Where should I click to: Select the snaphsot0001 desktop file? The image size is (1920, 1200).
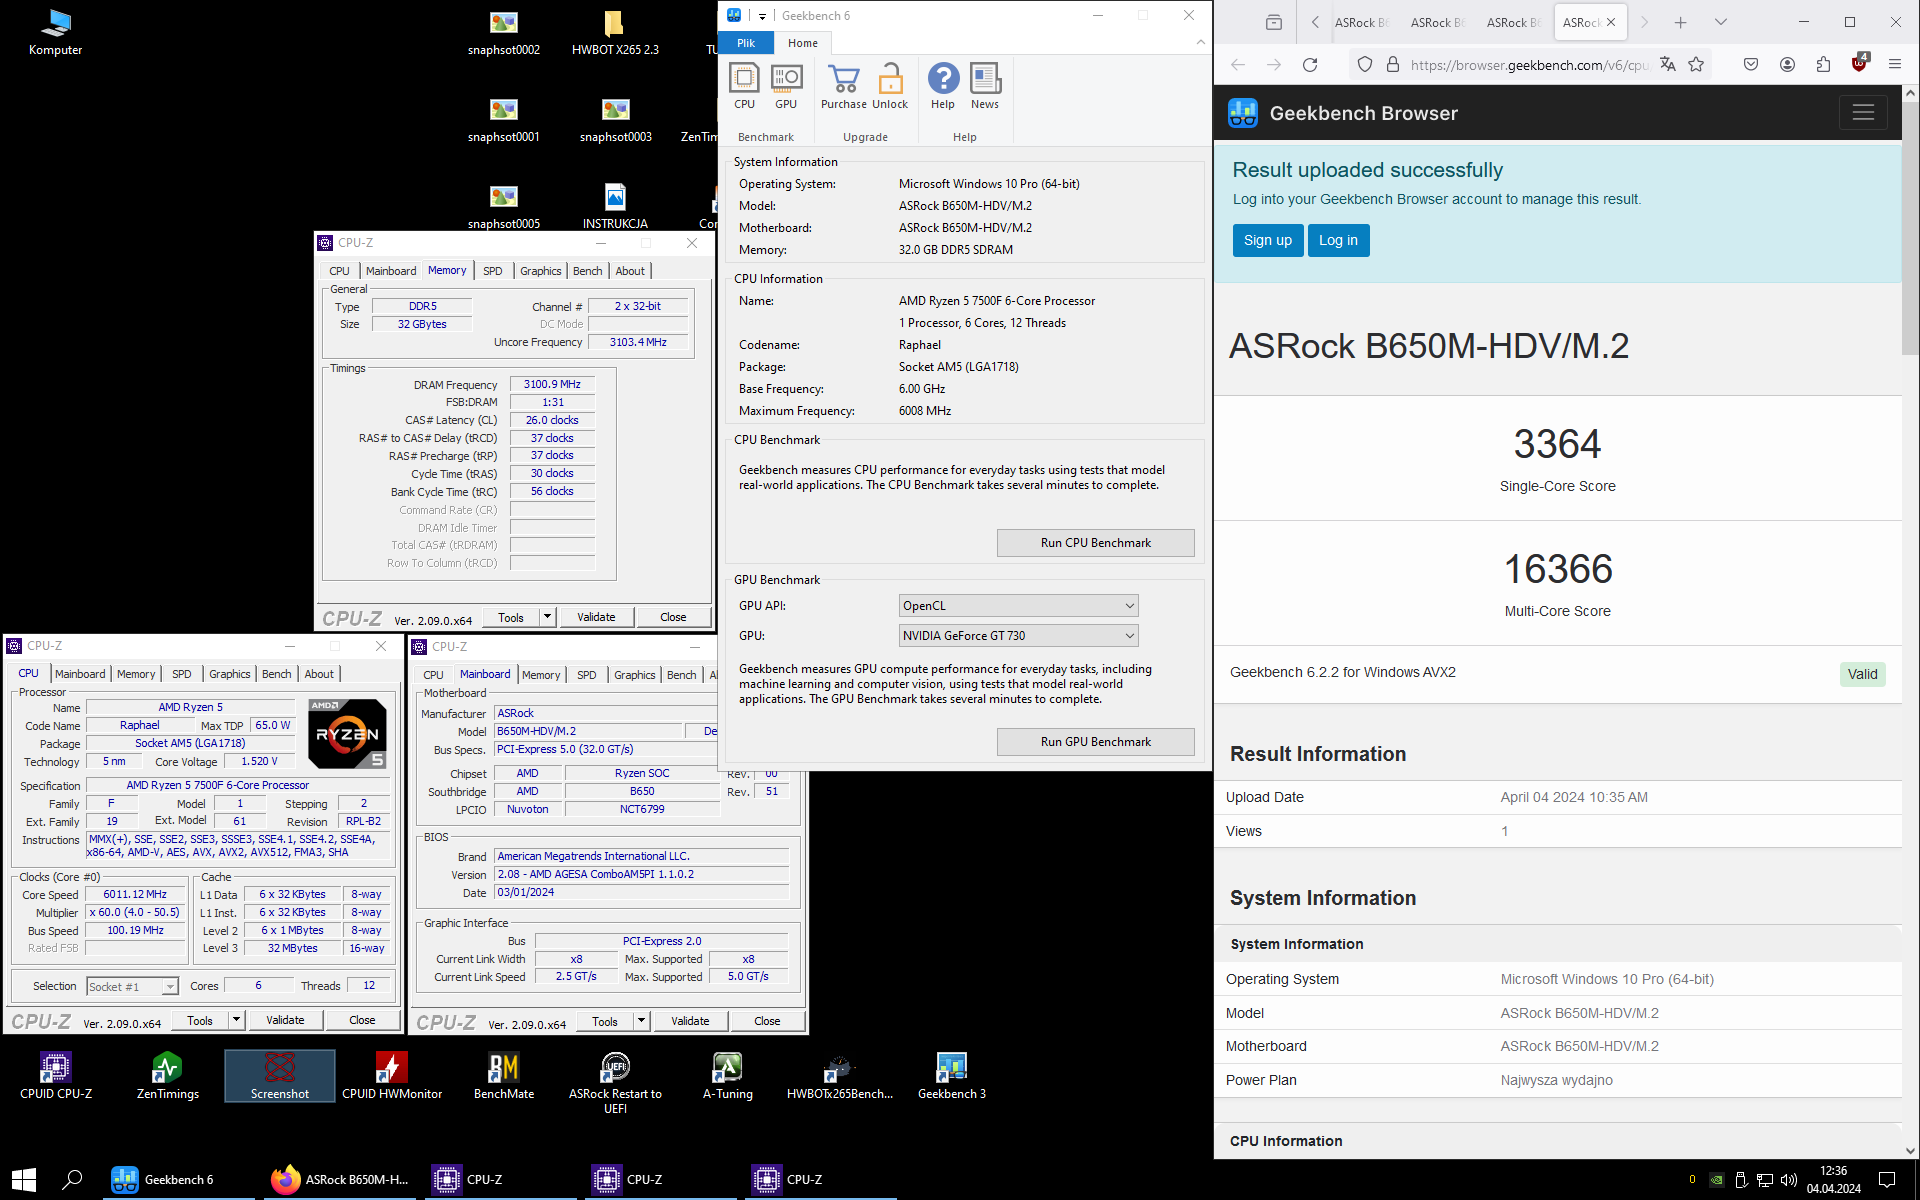coord(504,119)
